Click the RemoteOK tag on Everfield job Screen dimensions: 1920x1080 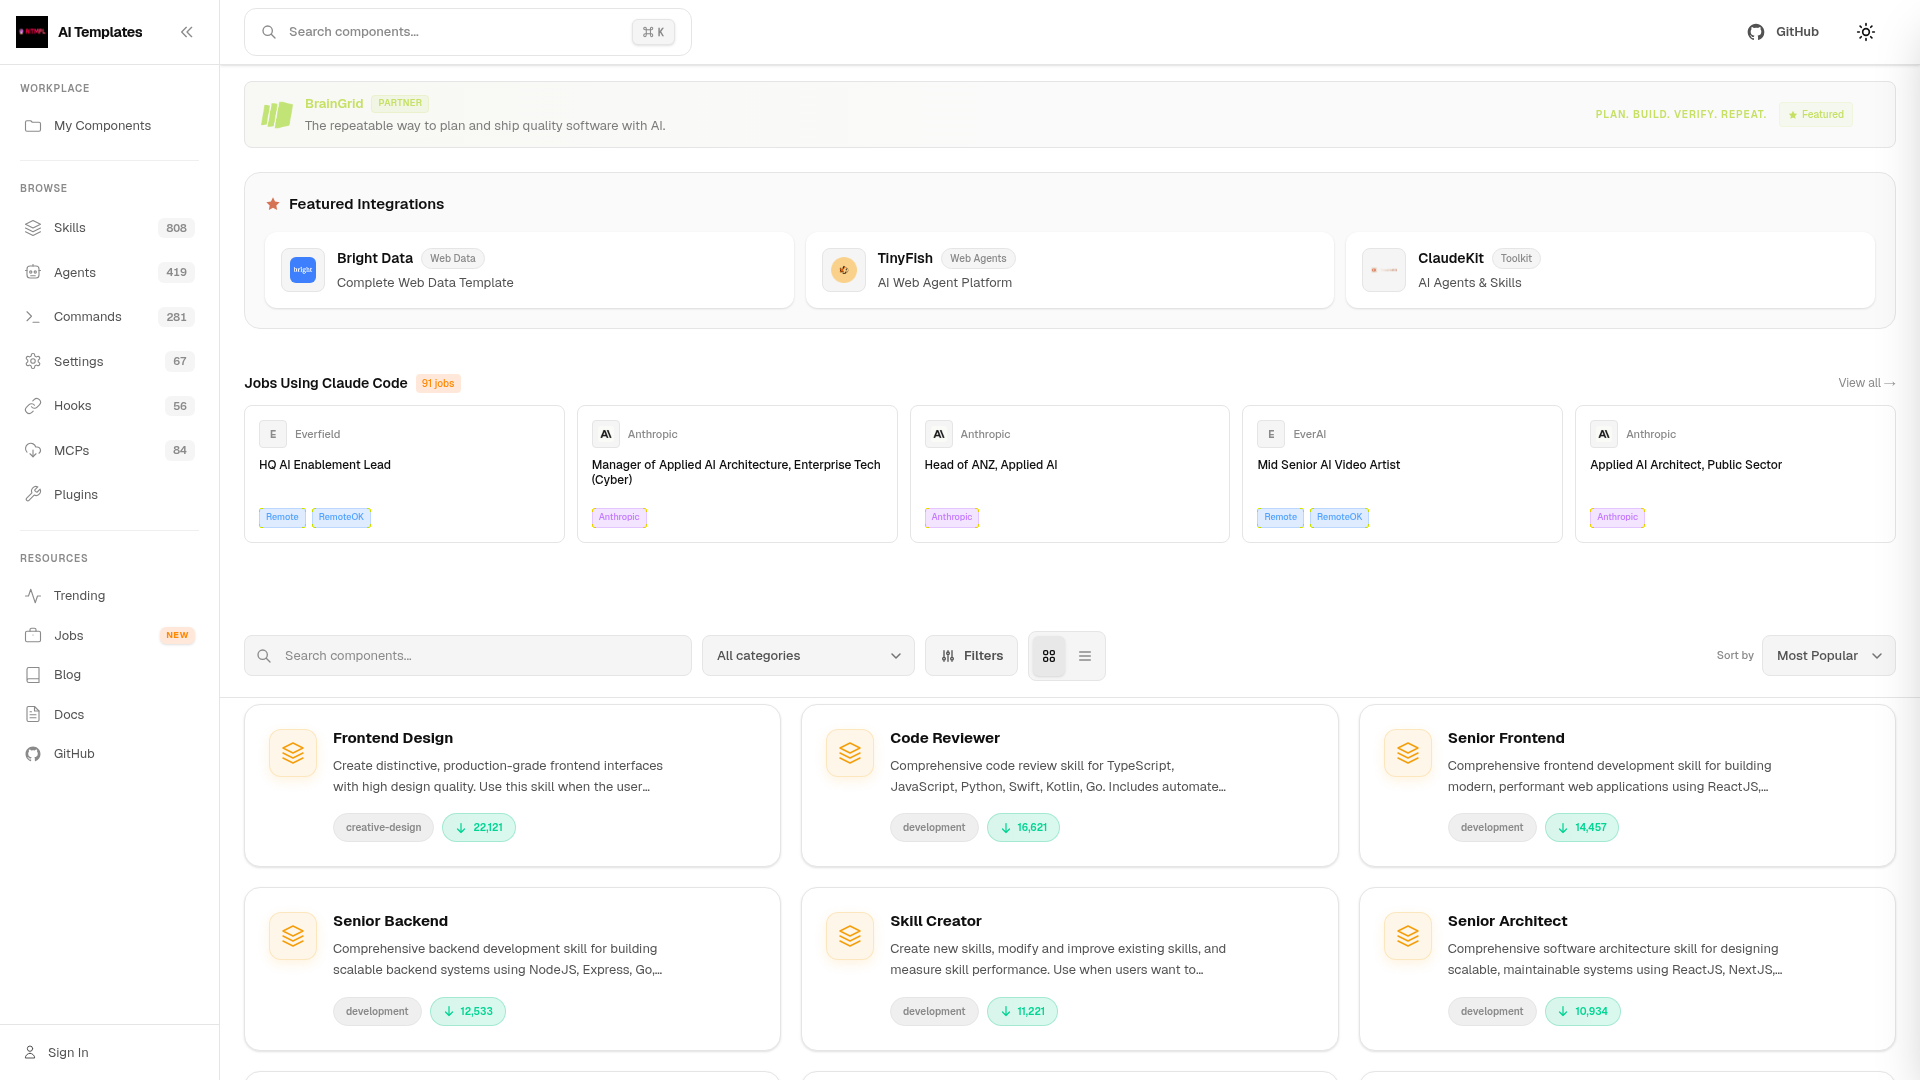coord(341,517)
